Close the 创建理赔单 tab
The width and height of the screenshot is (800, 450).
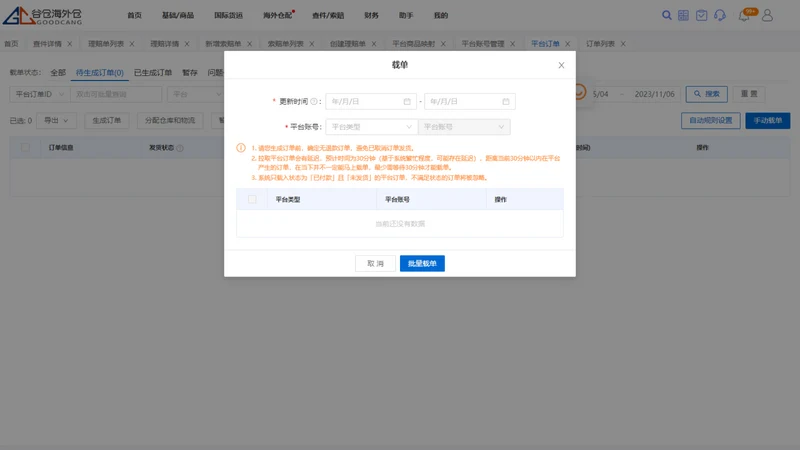pos(374,44)
